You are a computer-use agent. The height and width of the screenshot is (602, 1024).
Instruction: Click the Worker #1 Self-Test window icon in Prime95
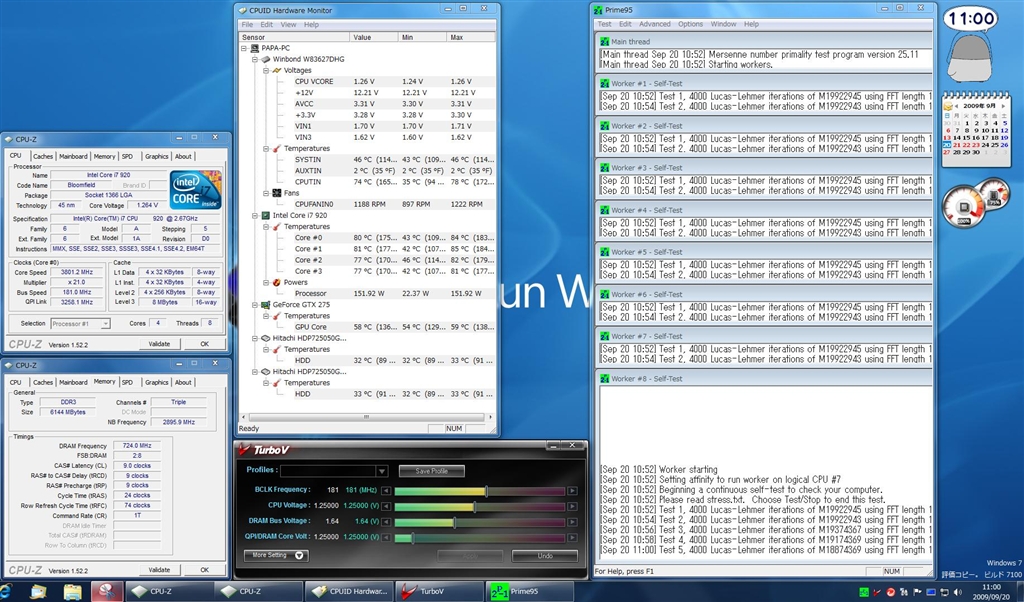[x=605, y=84]
